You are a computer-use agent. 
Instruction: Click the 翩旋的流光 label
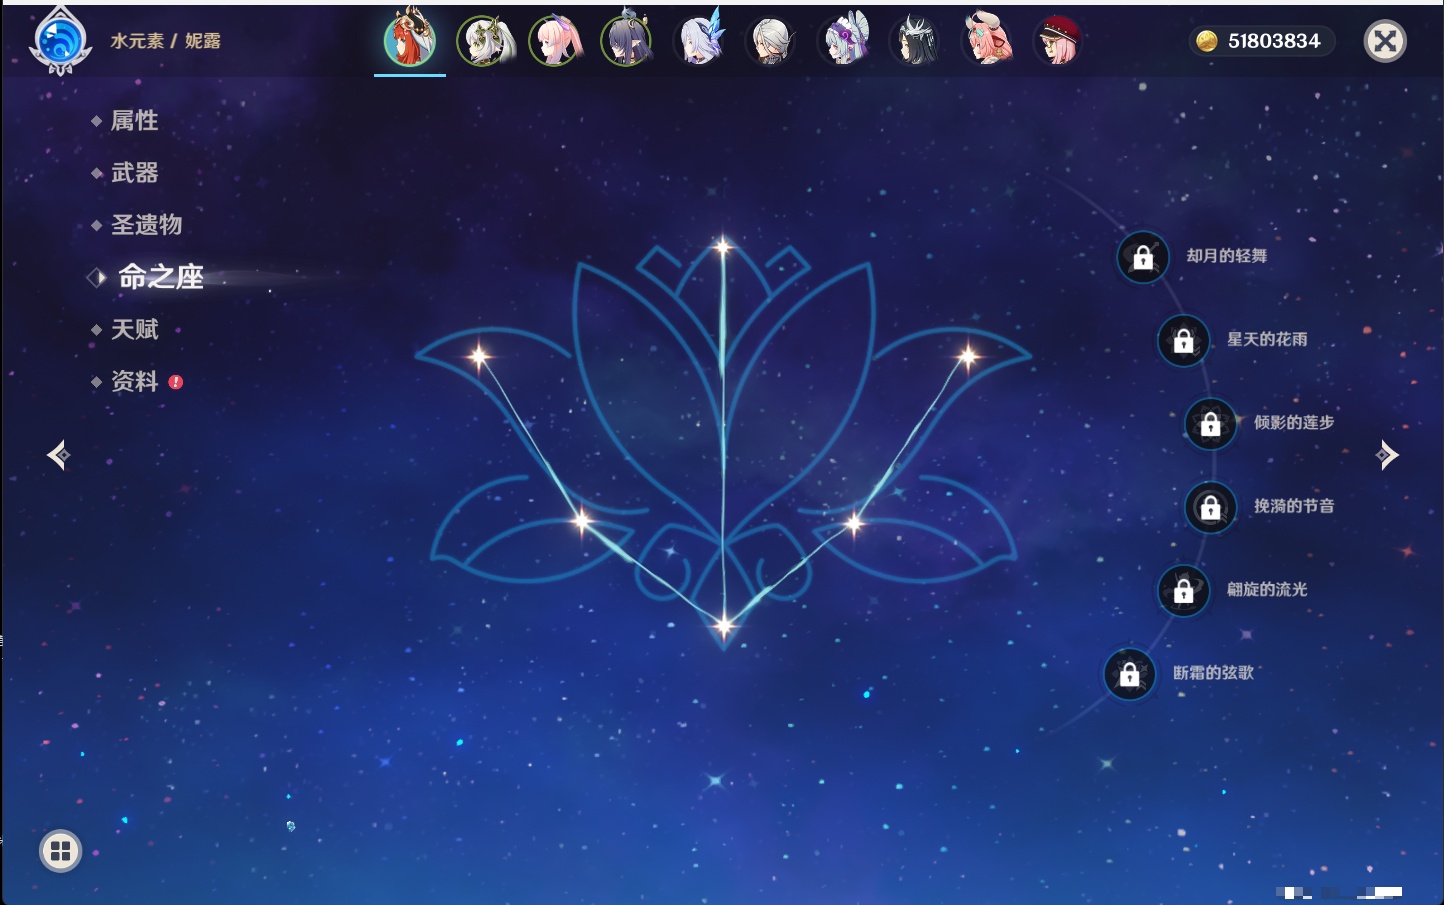(1267, 589)
